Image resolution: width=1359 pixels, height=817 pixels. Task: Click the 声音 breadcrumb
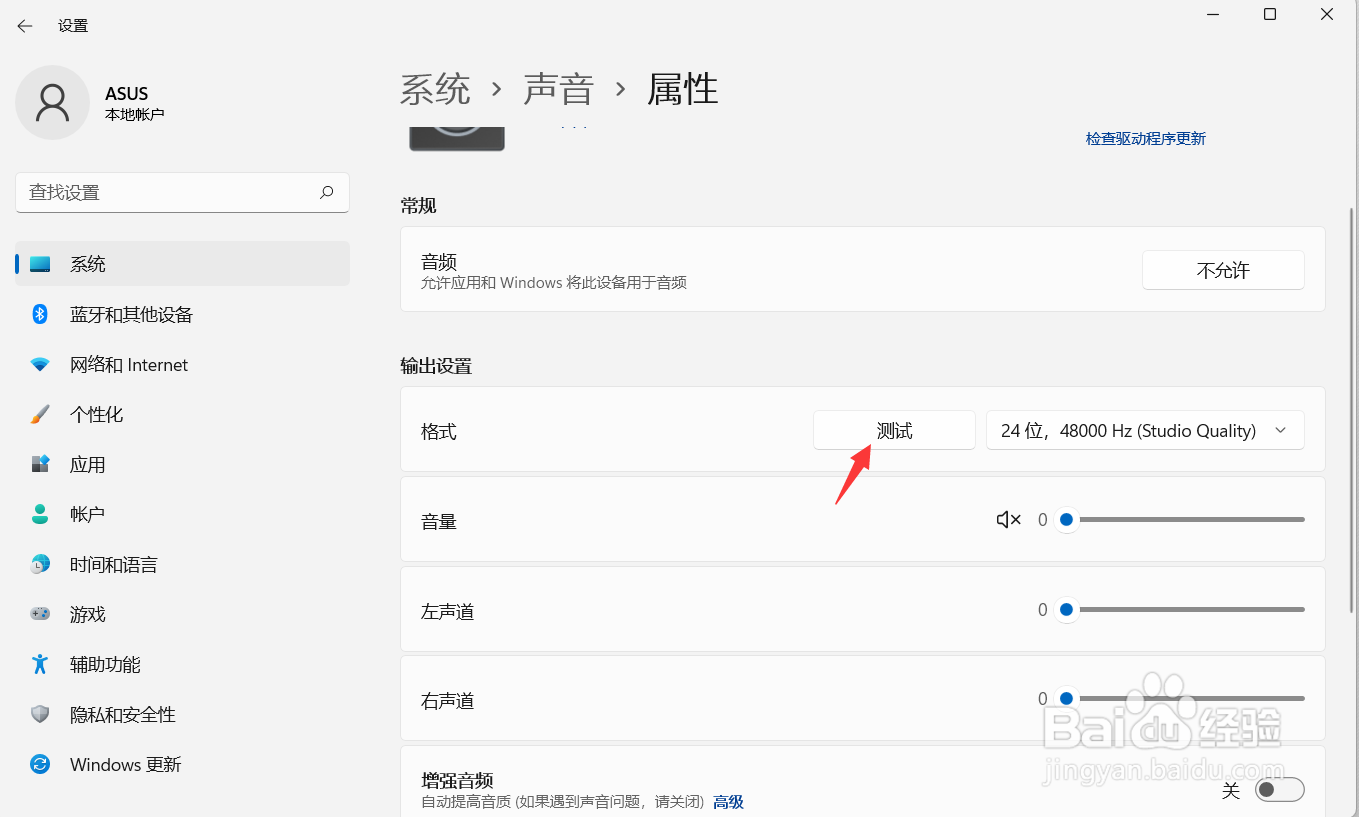coord(559,89)
